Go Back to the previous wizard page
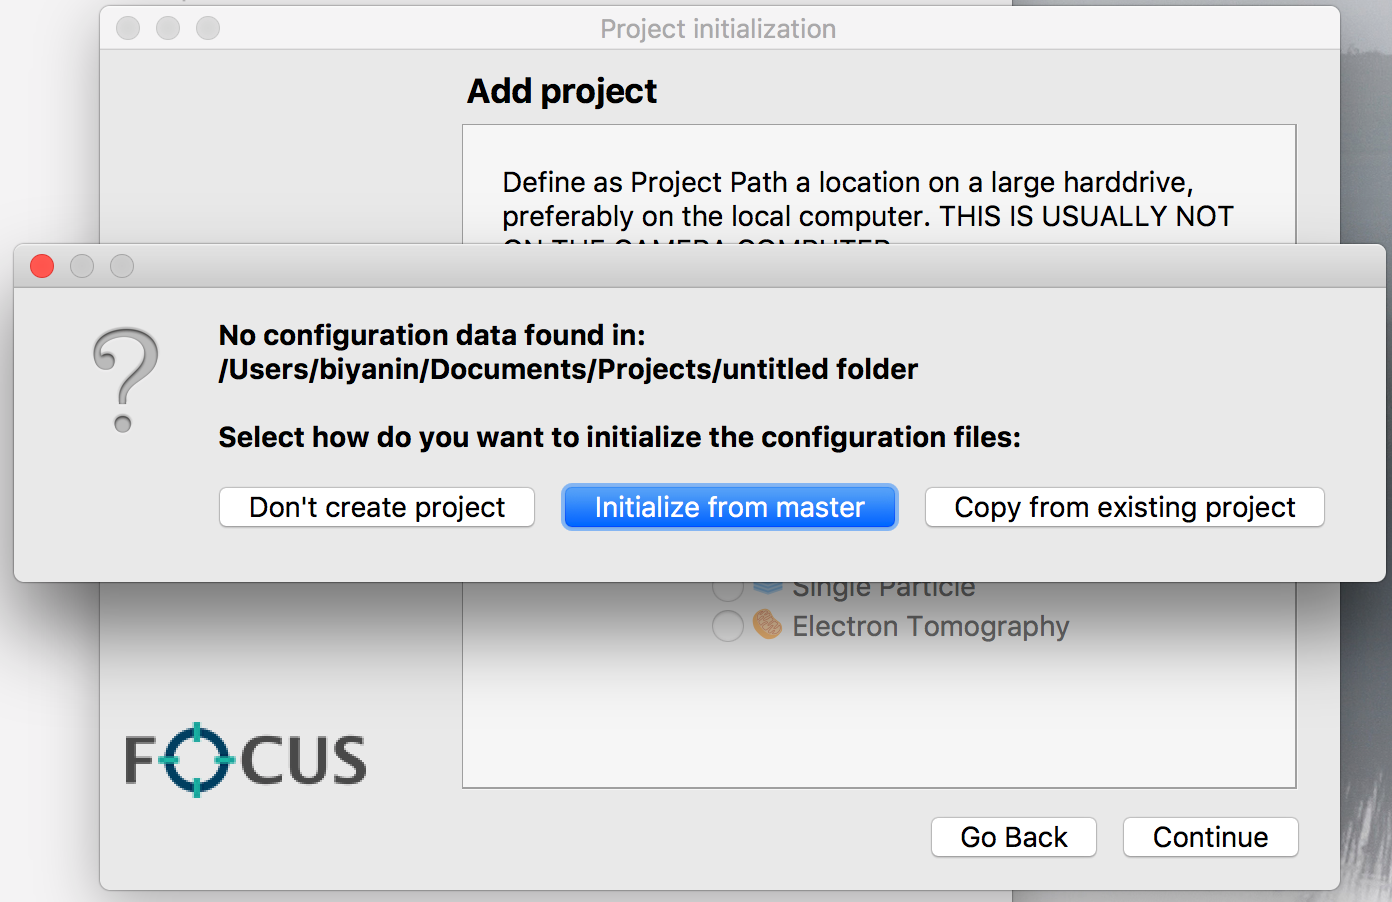The height and width of the screenshot is (902, 1392). 1013,837
